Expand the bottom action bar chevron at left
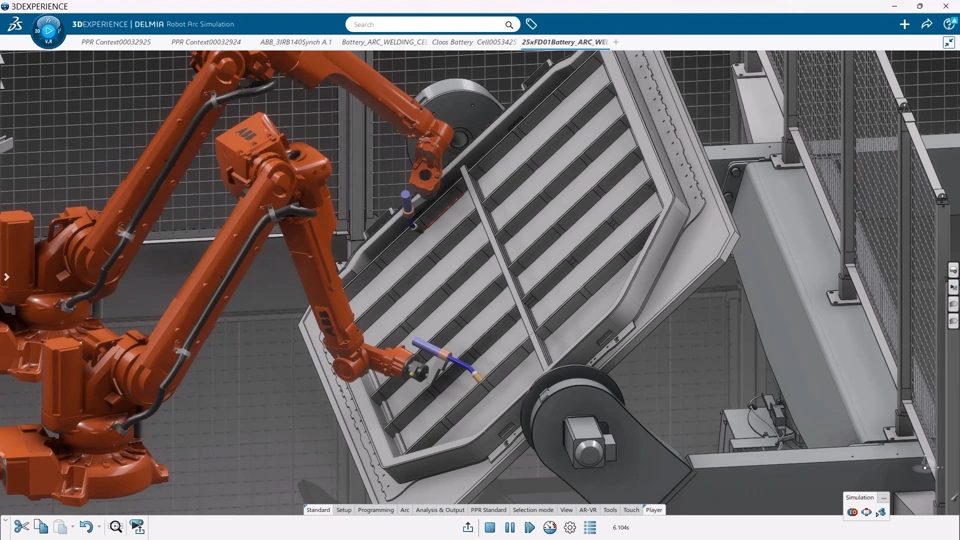Viewport: 960px width, 540px height. (x=5, y=520)
